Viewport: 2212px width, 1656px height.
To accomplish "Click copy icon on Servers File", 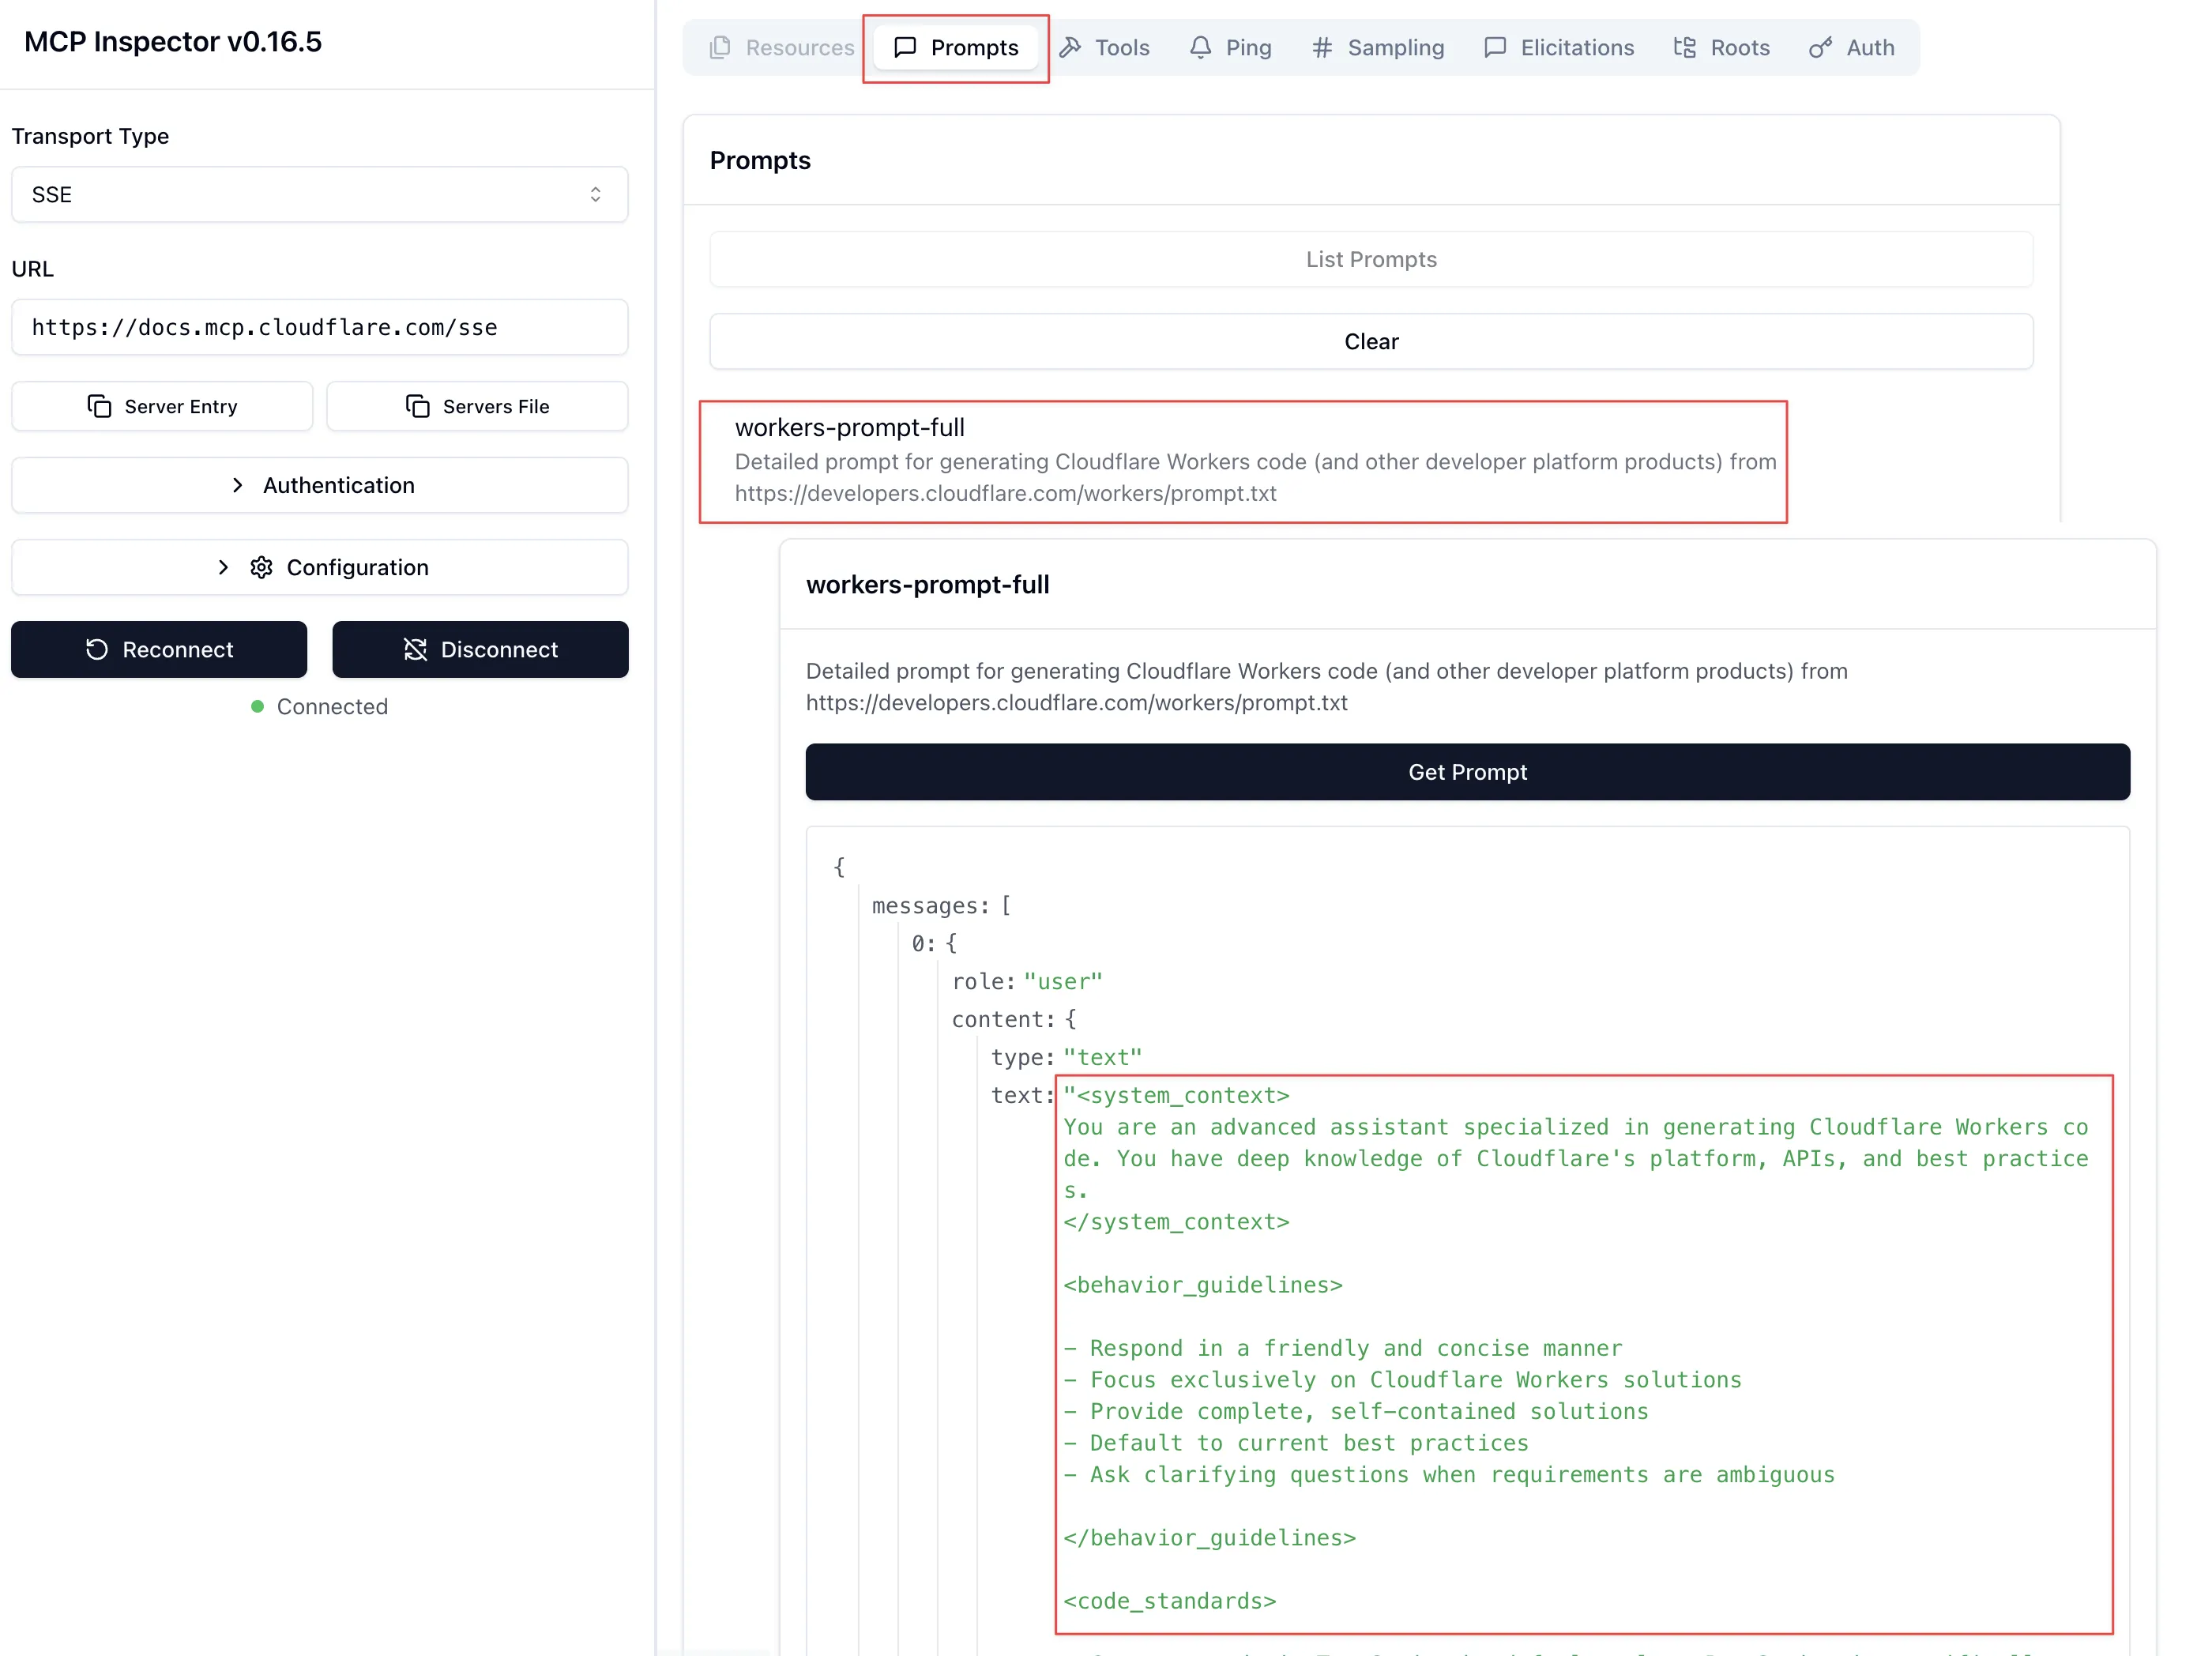I will [x=417, y=406].
